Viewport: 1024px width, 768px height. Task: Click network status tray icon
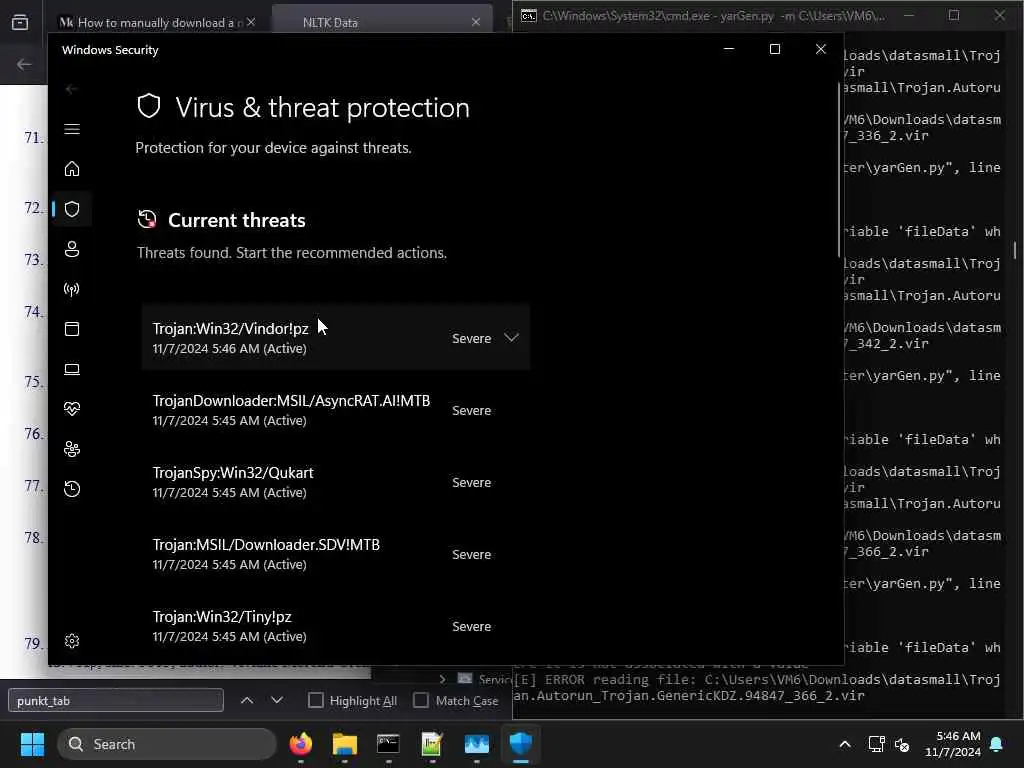coord(876,744)
